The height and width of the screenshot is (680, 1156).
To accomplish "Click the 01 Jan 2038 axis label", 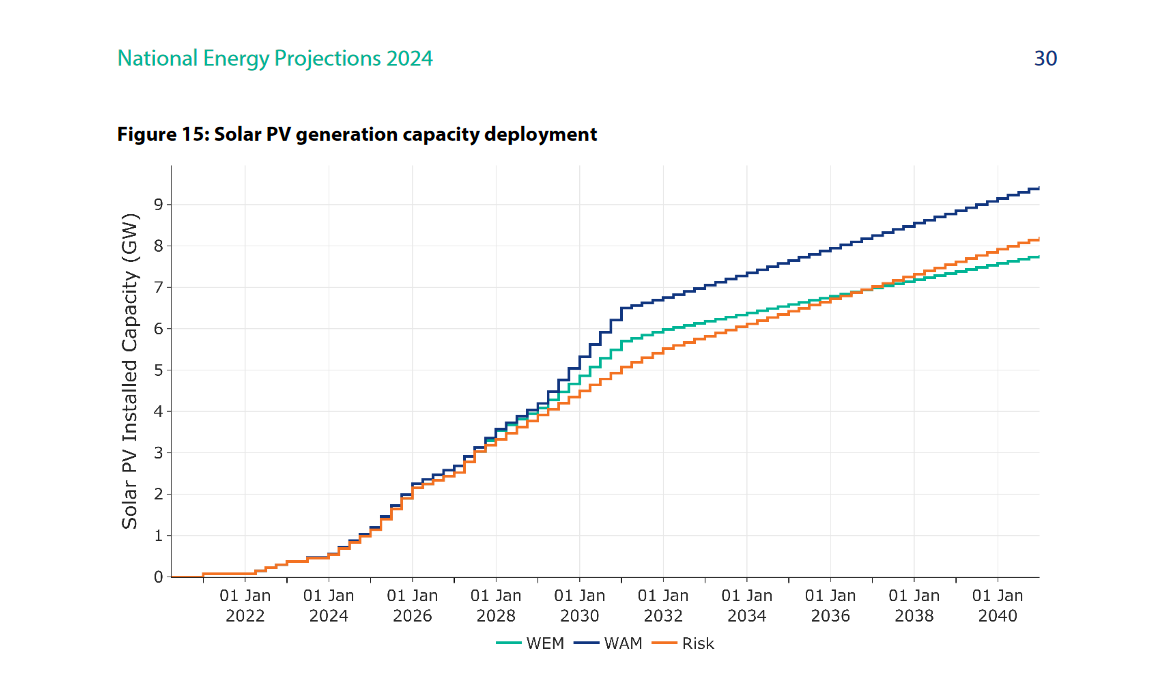I will pyautogui.click(x=914, y=606).
